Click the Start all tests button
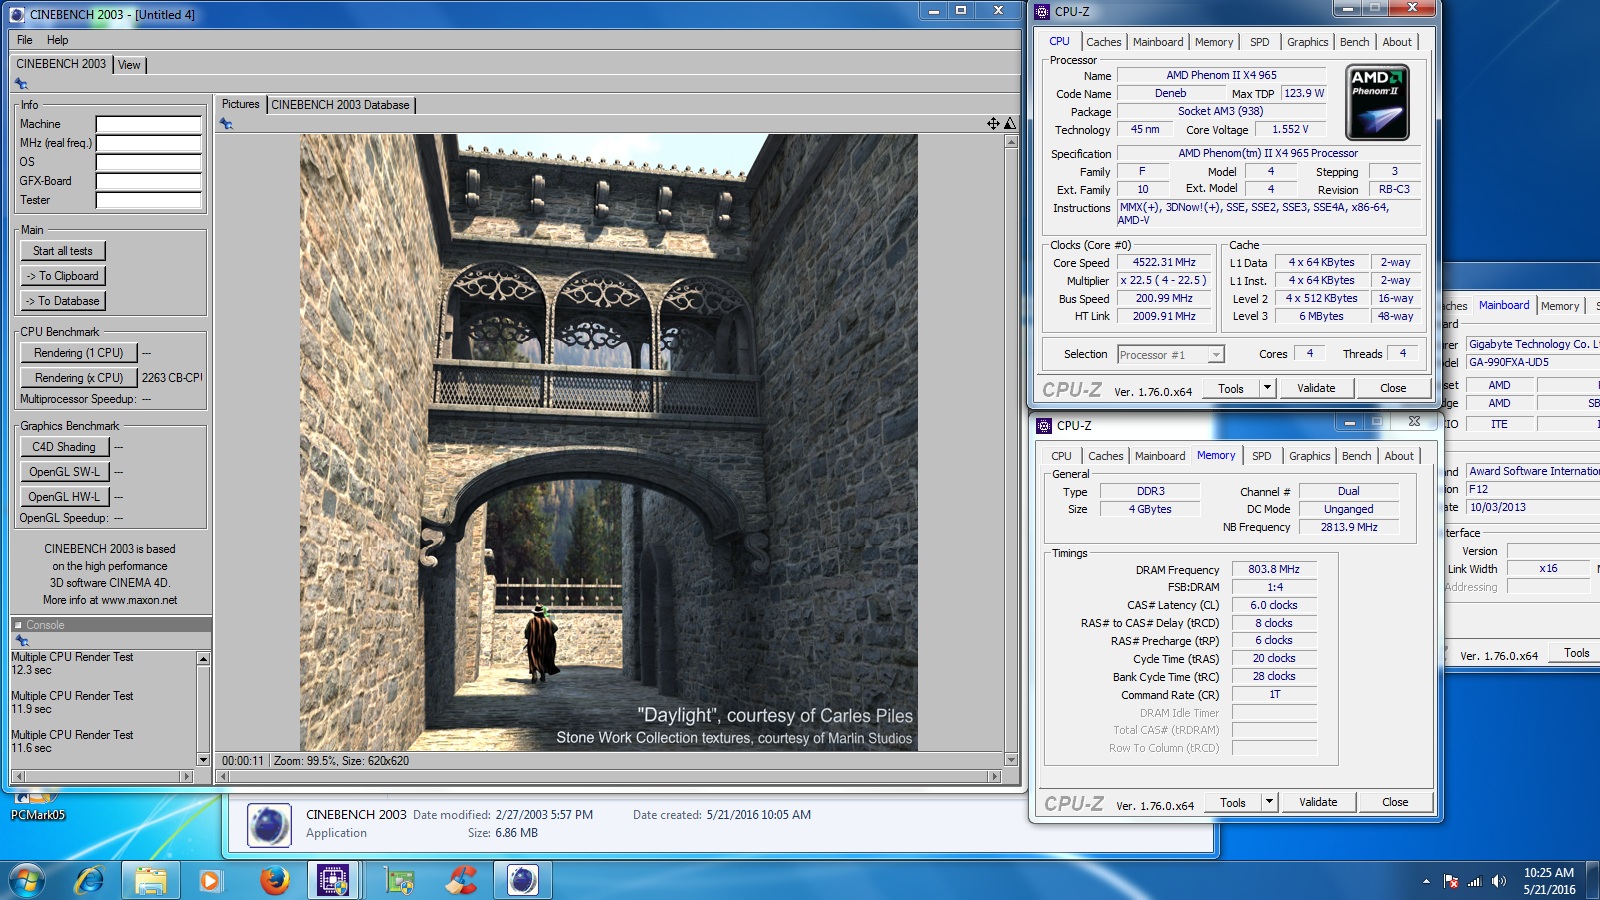The width and height of the screenshot is (1600, 900). click(63, 251)
